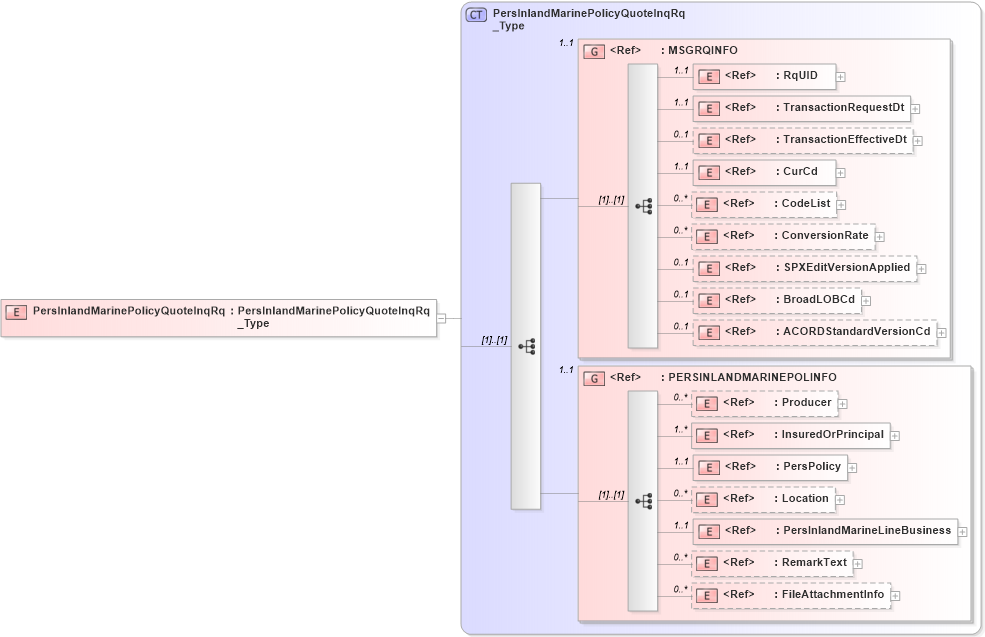
Task: Select the outer sequence compositor marked [1]..[1]
Action: click(x=527, y=344)
